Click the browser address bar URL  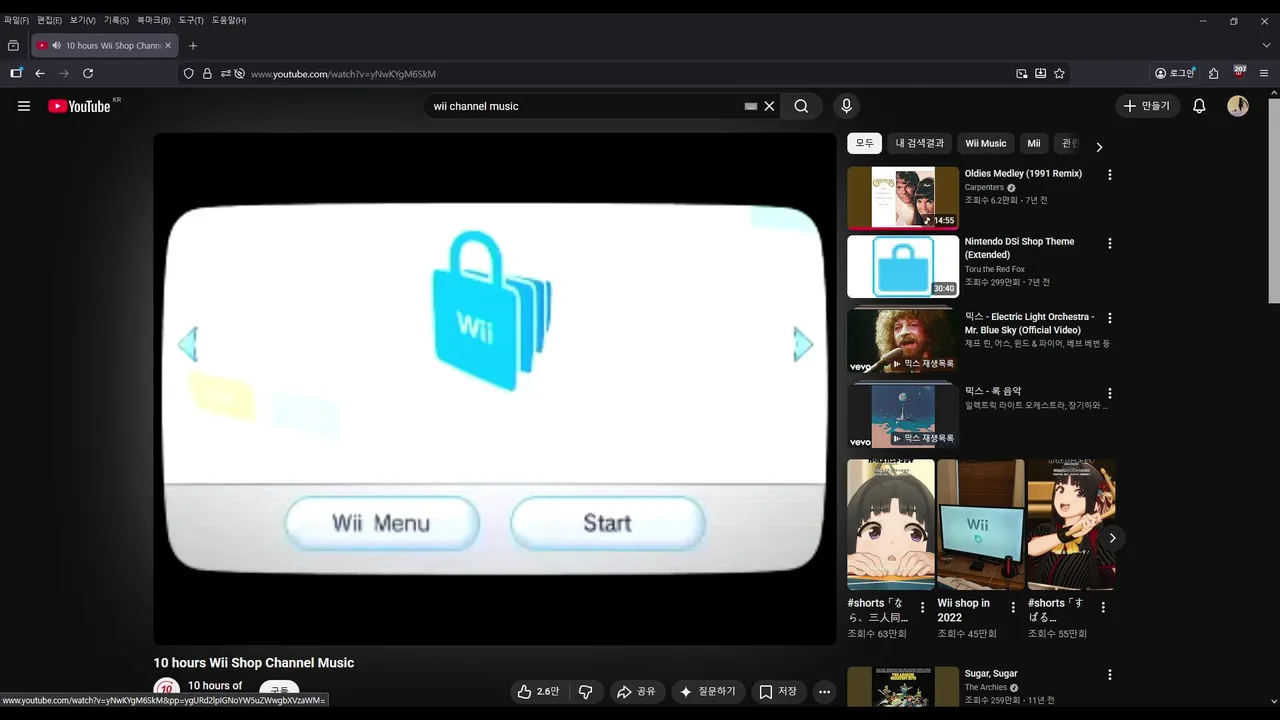343,73
